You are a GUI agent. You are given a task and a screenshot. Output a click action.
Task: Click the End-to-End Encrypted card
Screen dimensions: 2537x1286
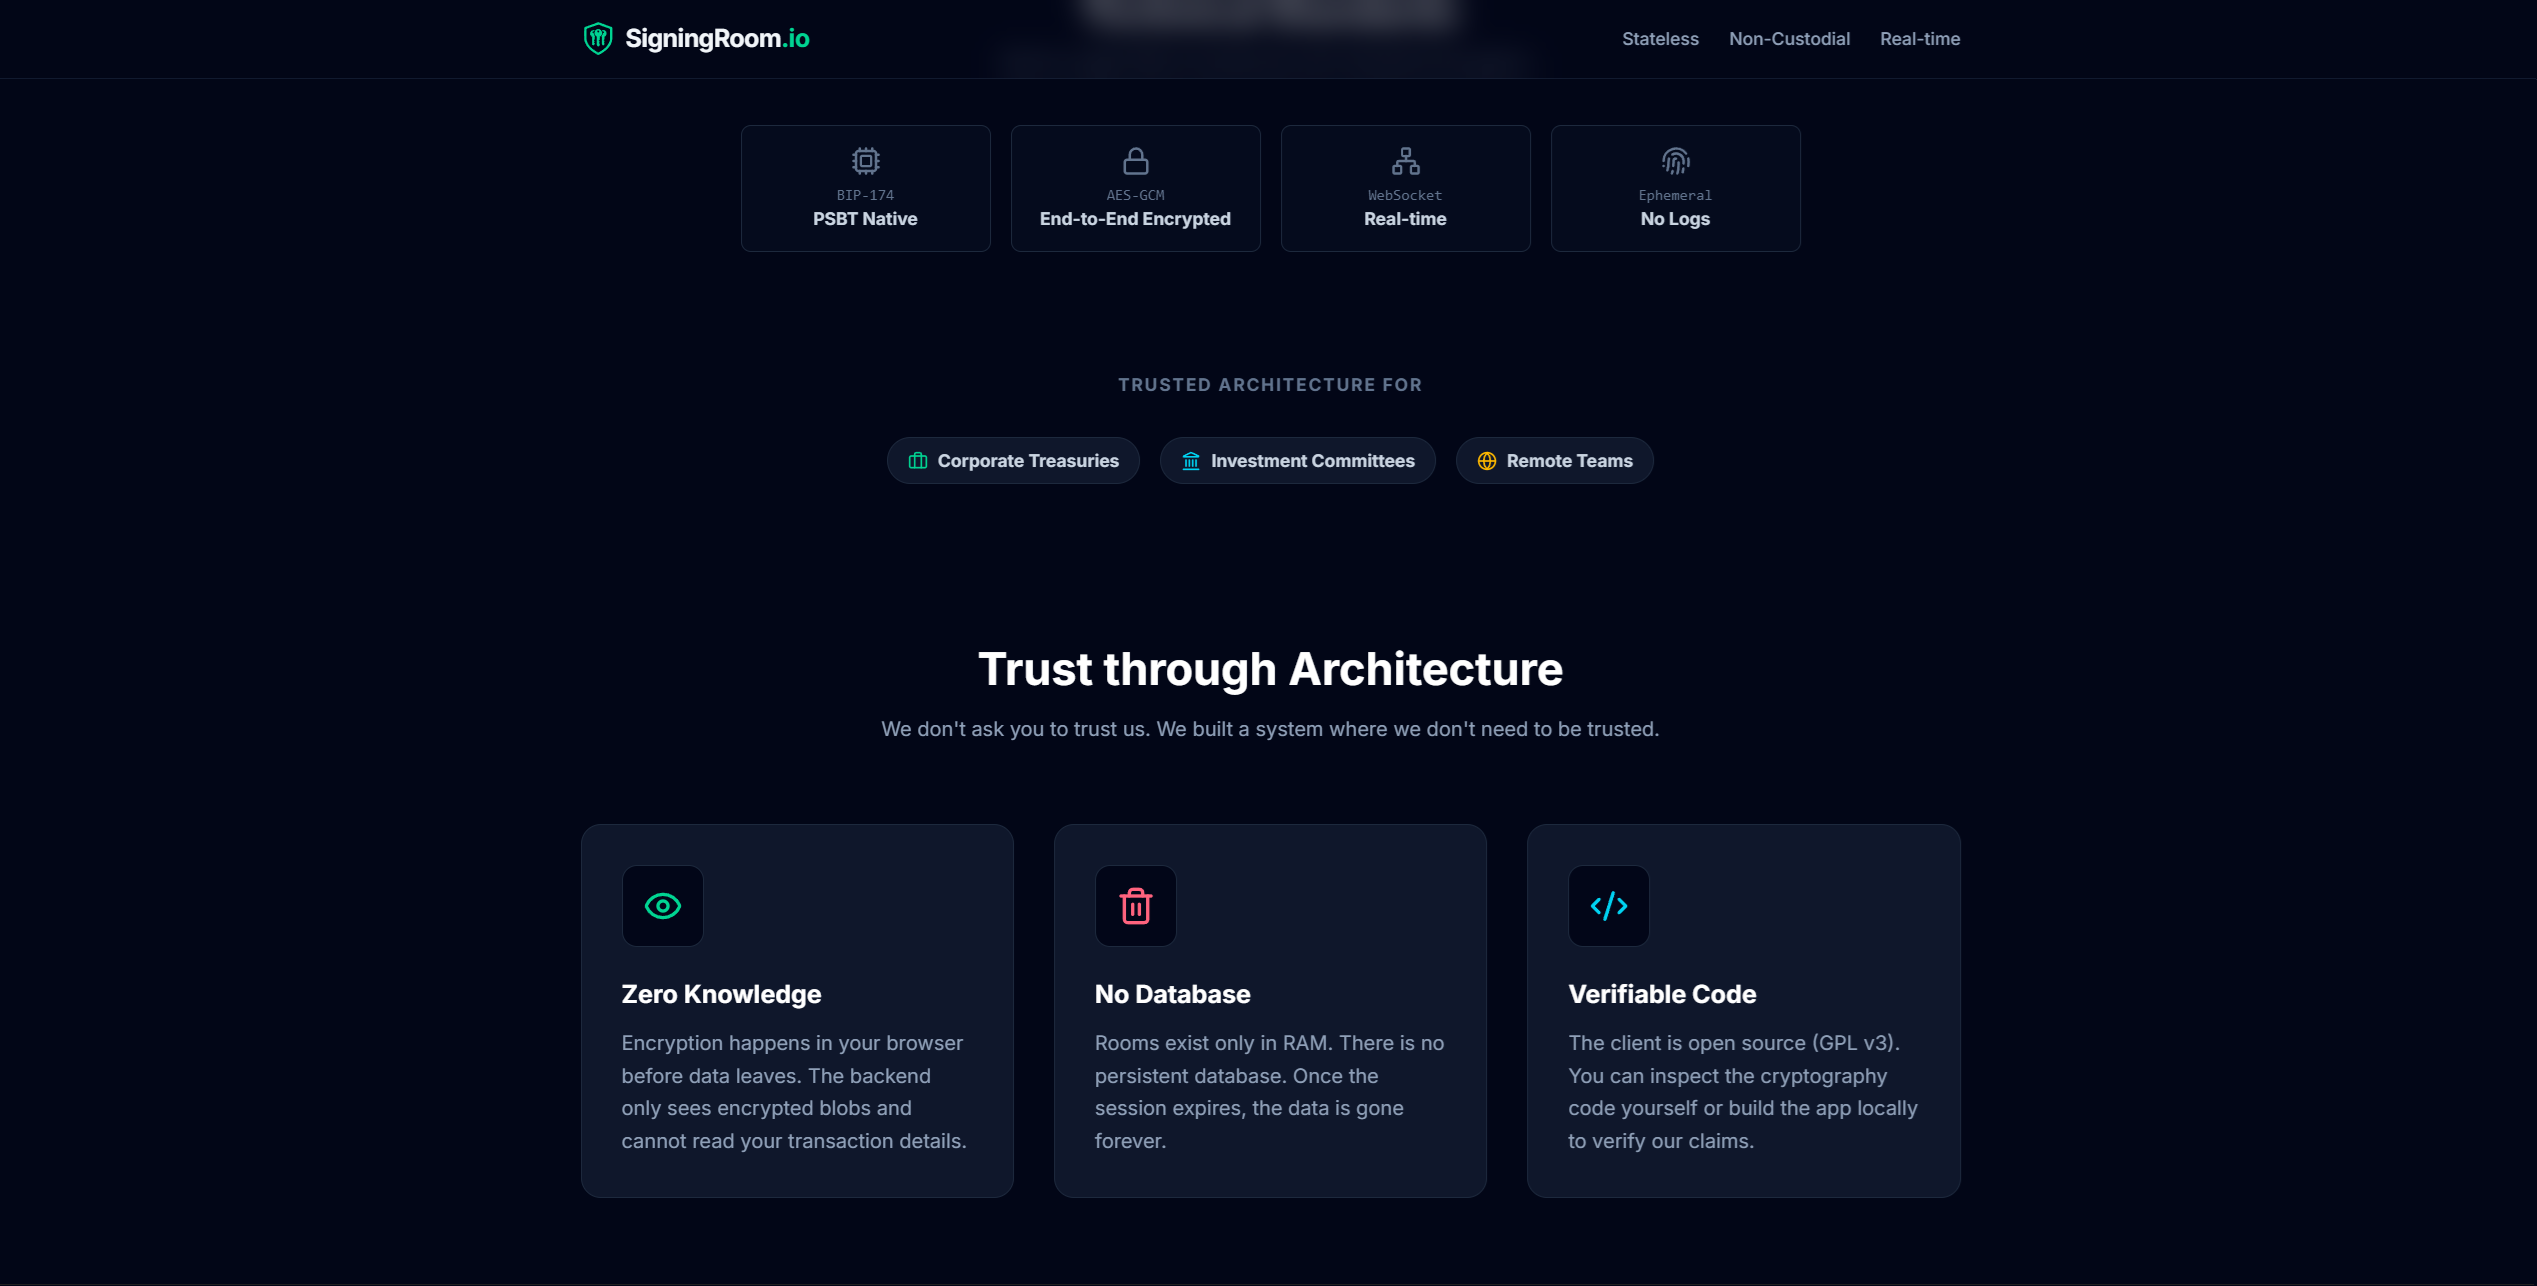coord(1135,188)
